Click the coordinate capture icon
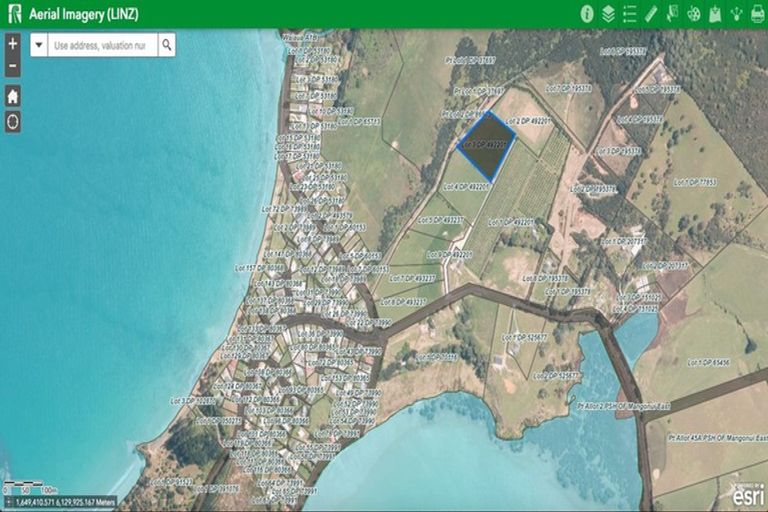The width and height of the screenshot is (768, 512). coord(8,502)
